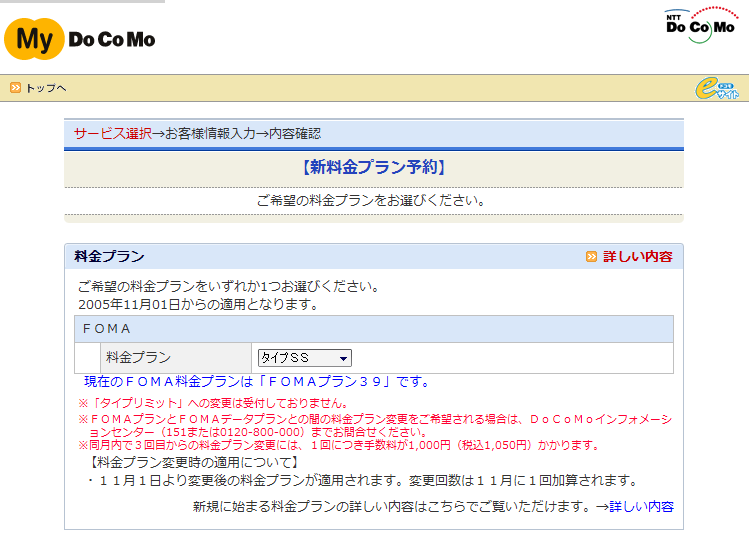Click the NTT DoCoMo logo at top right

[x=699, y=24]
